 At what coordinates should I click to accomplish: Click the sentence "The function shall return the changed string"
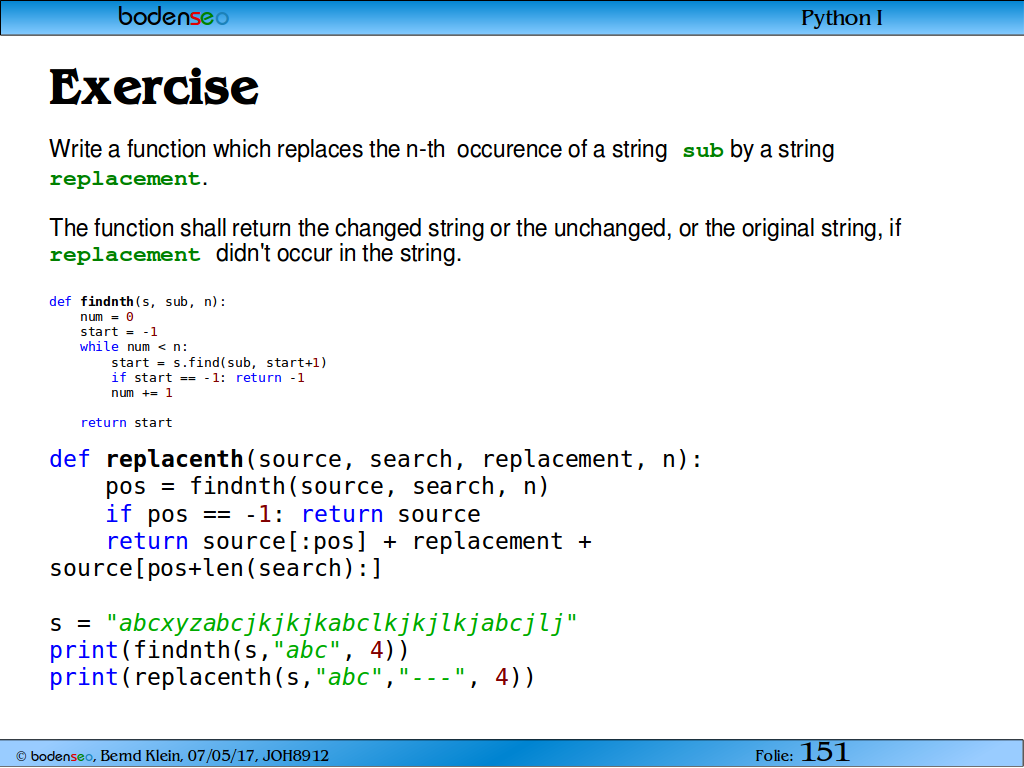266,228
